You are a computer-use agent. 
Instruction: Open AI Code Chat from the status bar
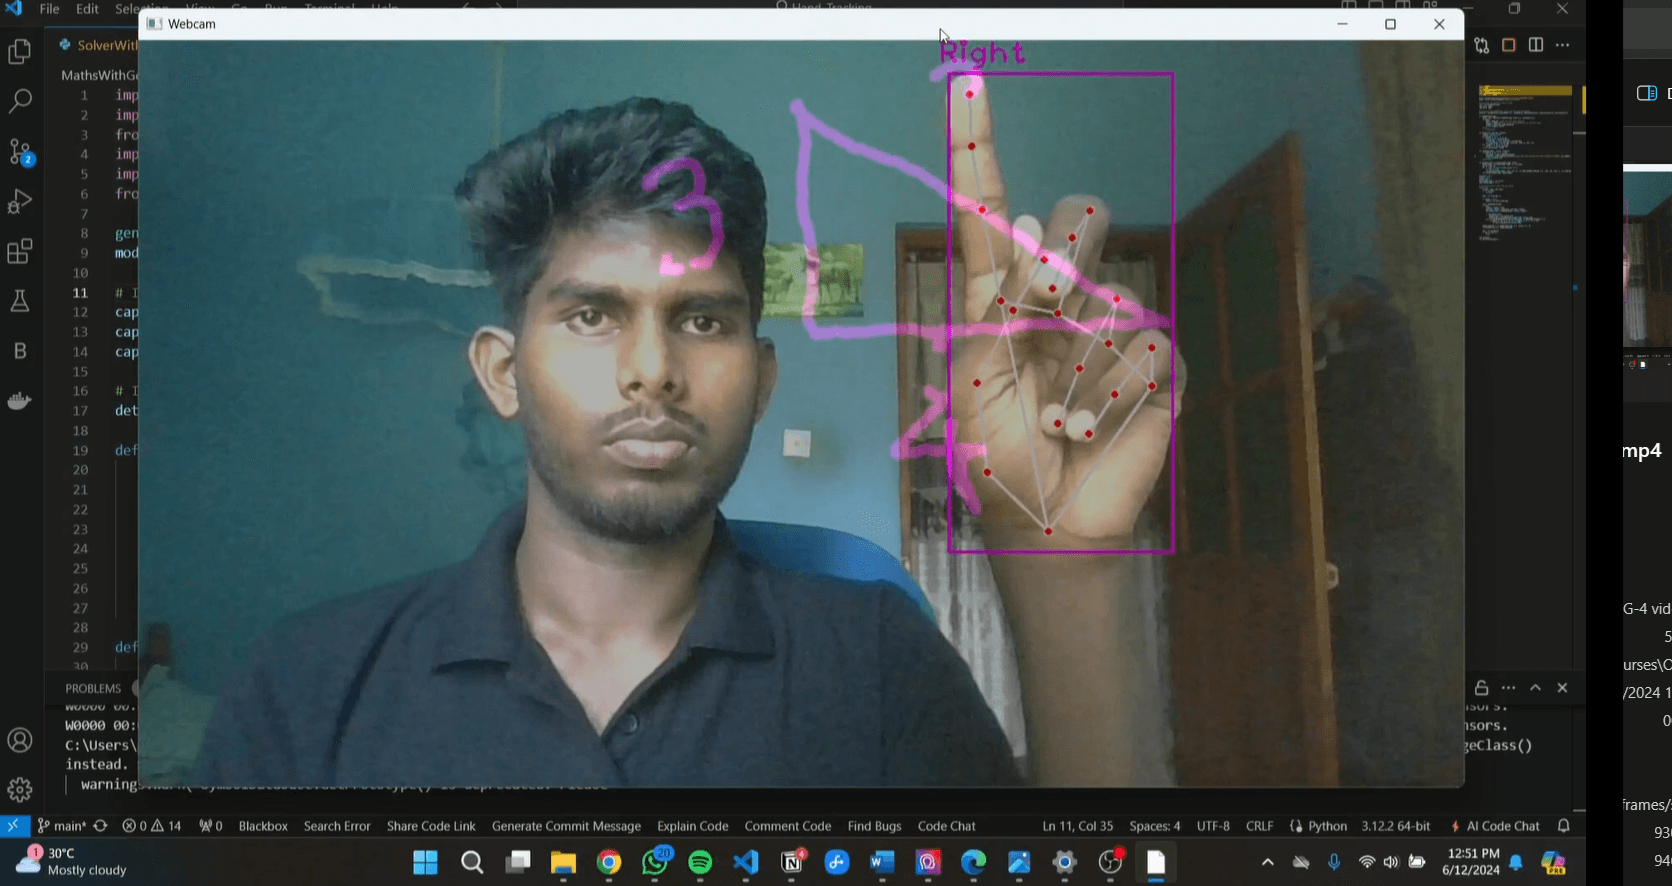coord(1496,826)
